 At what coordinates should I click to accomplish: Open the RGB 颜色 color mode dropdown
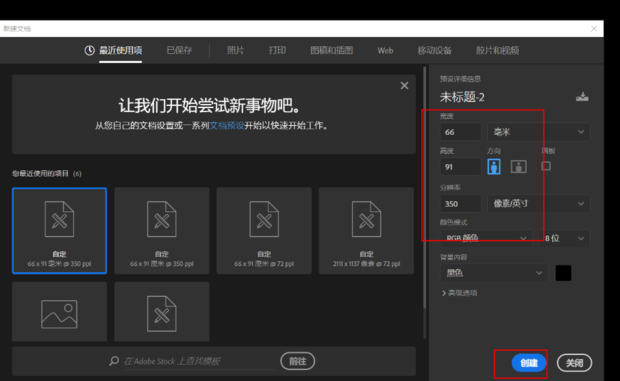(486, 238)
